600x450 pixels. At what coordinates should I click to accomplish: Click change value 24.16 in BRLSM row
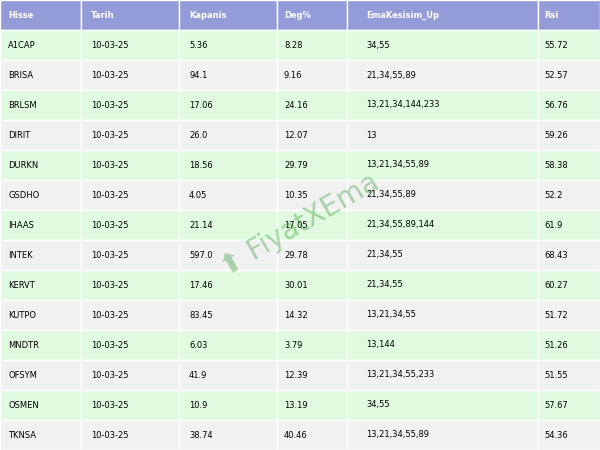[296, 104]
